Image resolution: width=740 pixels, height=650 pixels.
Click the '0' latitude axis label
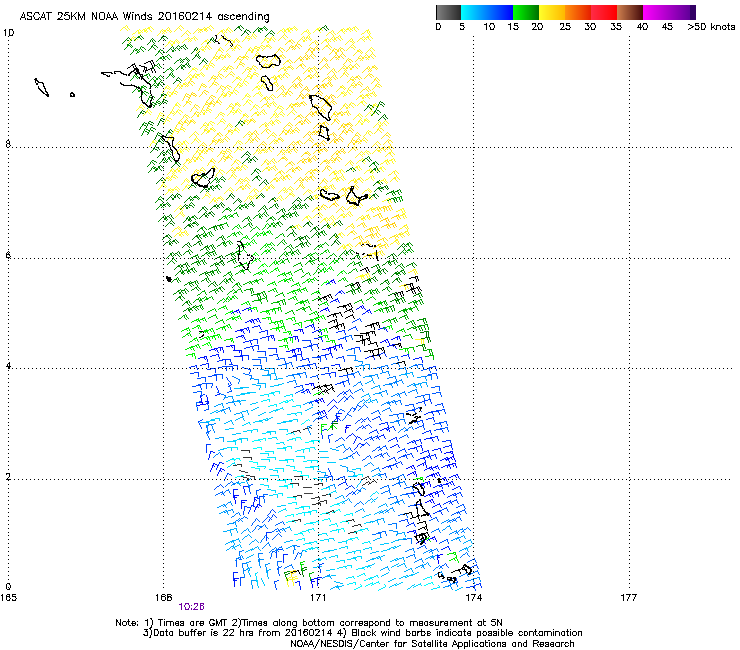[8, 587]
